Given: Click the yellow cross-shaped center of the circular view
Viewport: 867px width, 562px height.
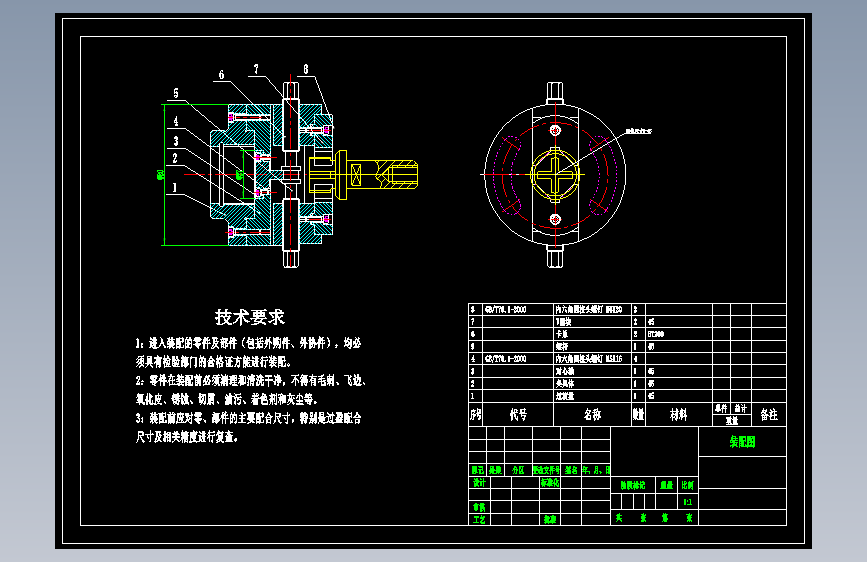Looking at the screenshot, I should (x=555, y=175).
